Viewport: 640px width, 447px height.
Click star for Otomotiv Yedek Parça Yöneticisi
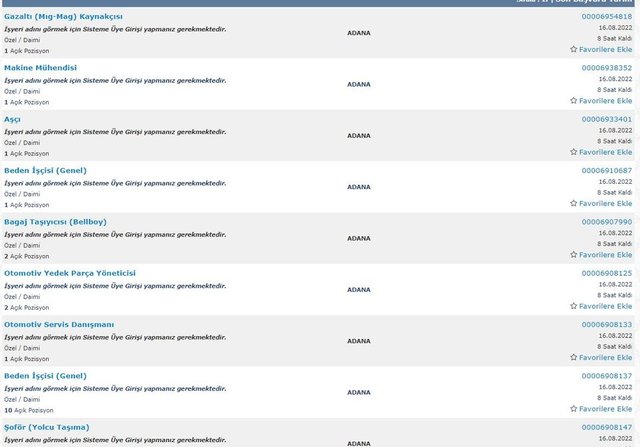coord(574,306)
